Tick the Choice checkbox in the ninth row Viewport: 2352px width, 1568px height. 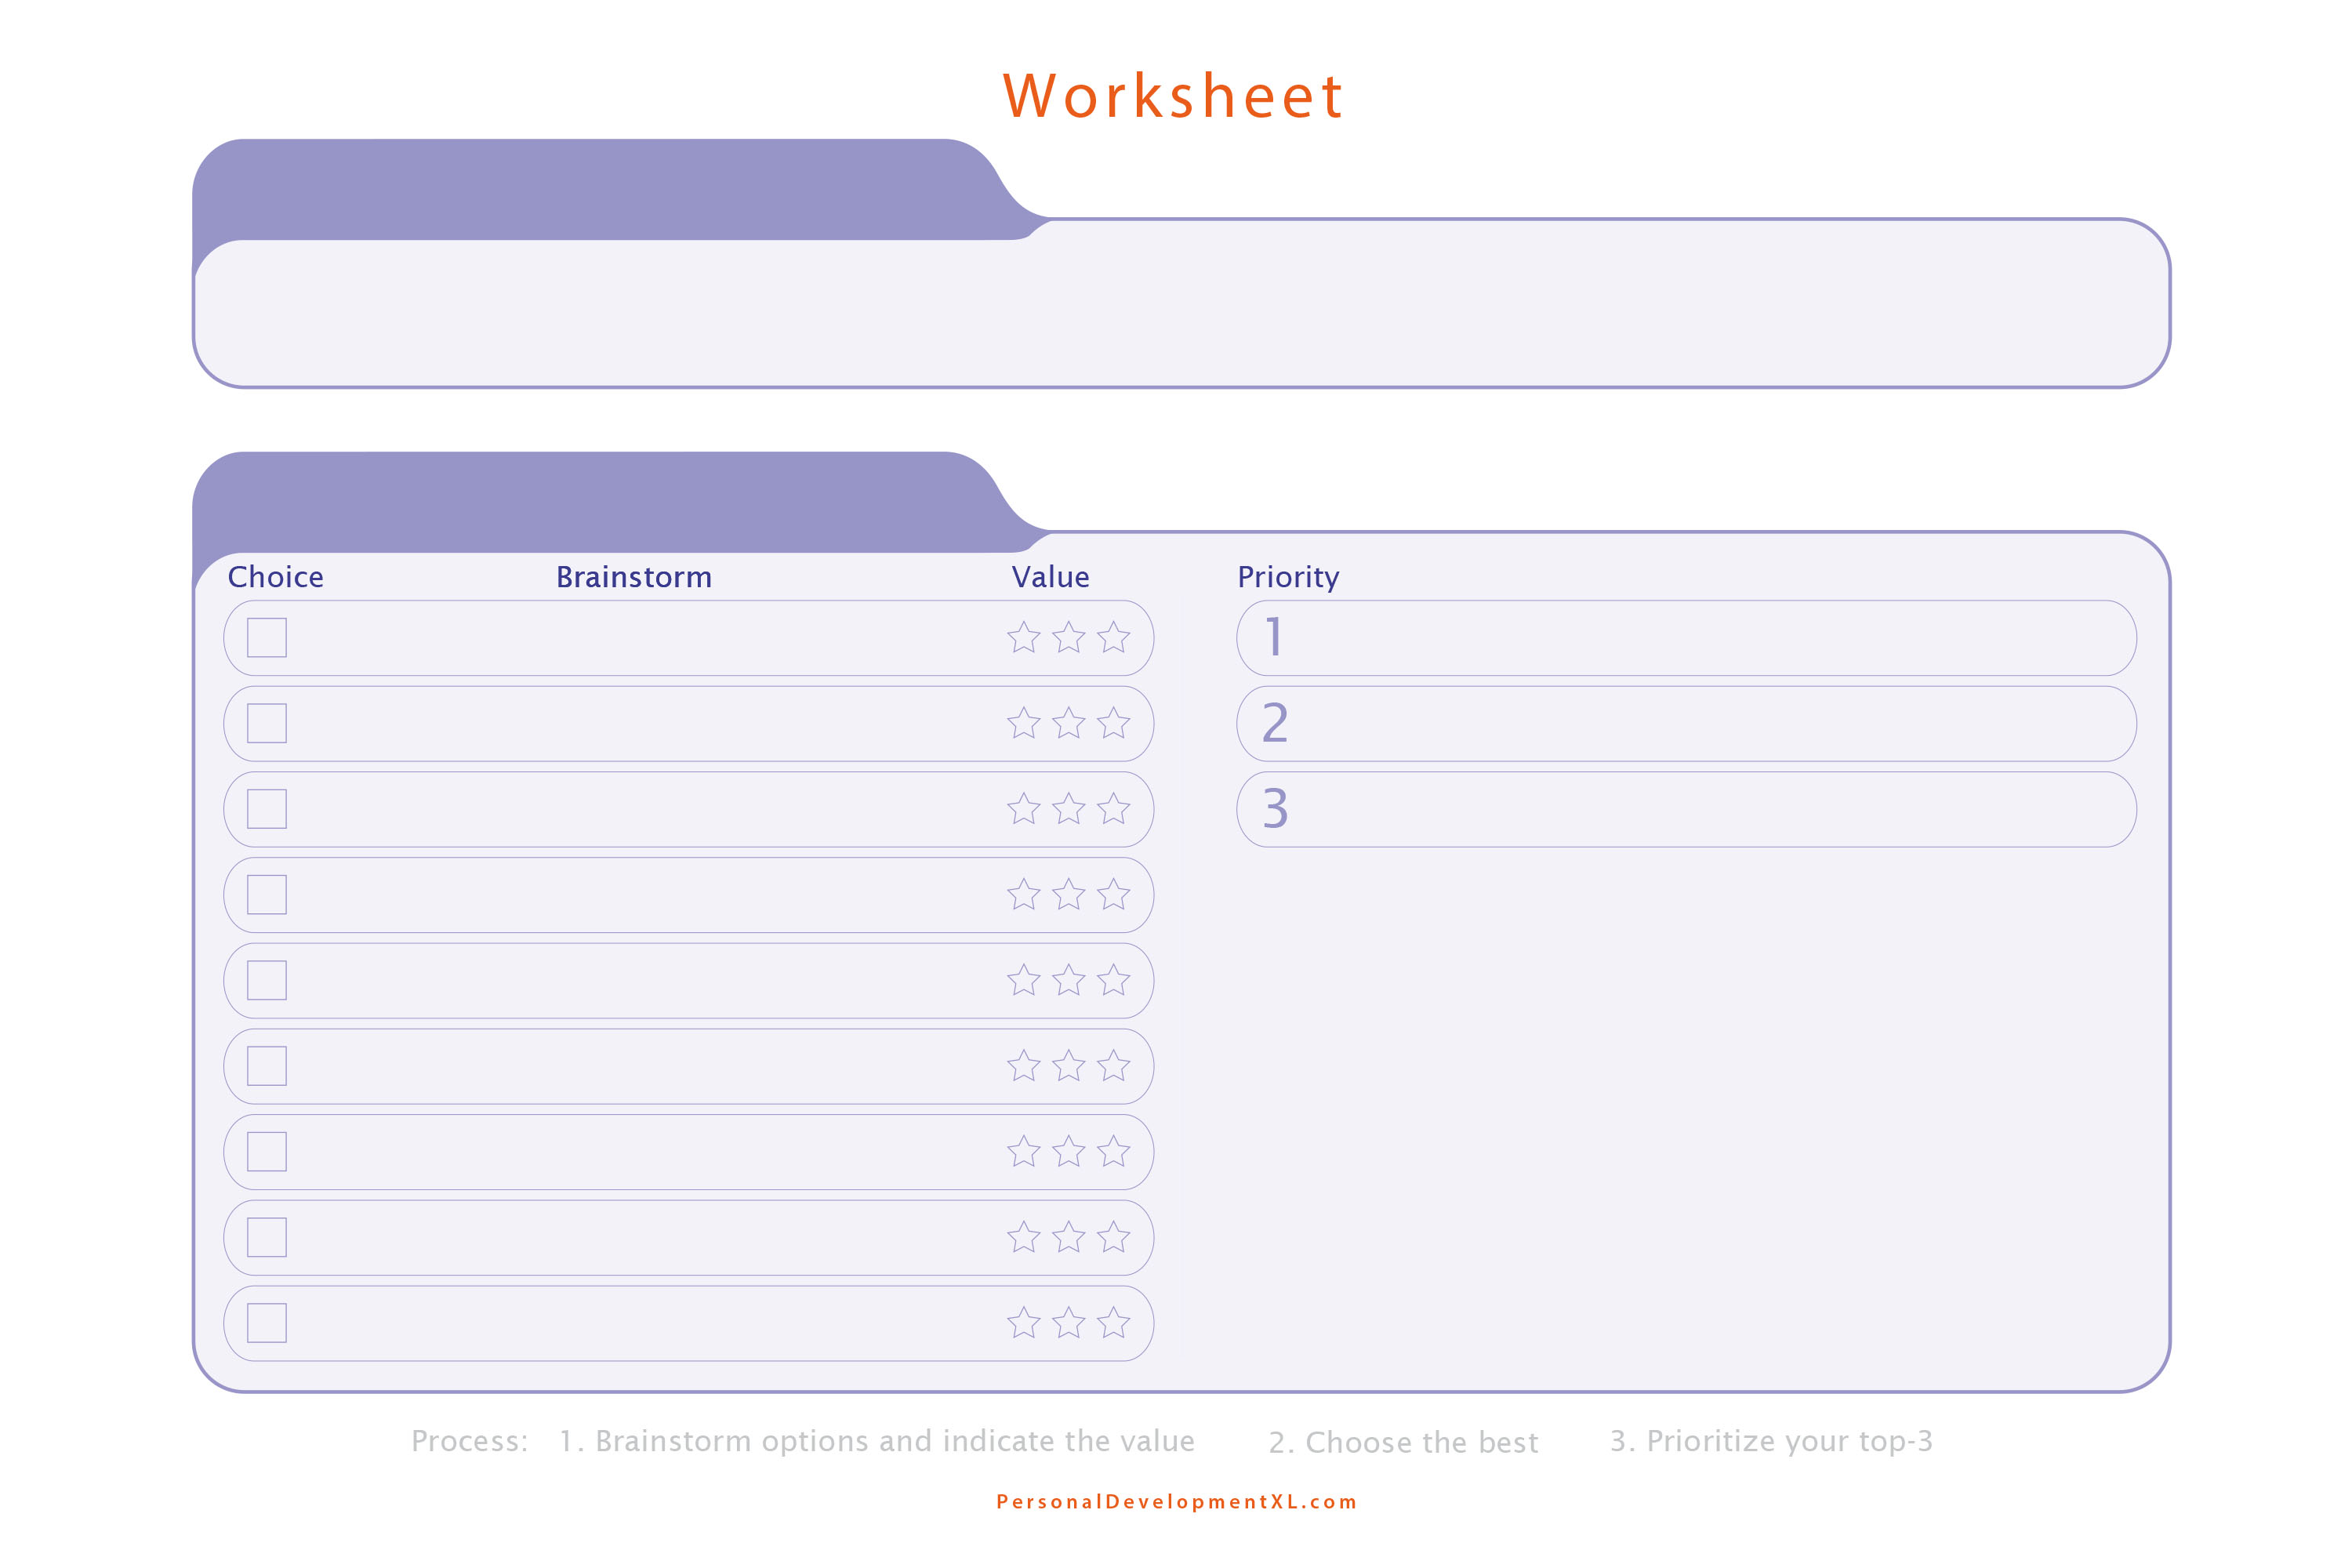(267, 1323)
